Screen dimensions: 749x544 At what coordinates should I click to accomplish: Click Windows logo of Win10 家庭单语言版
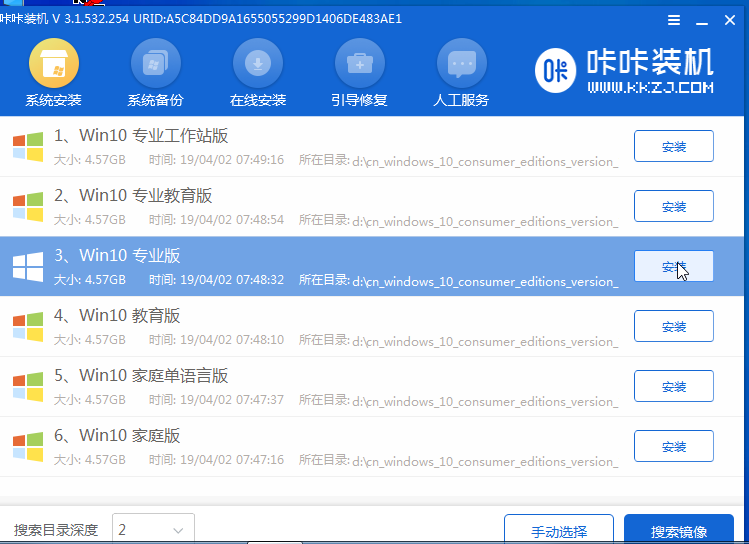[28, 387]
